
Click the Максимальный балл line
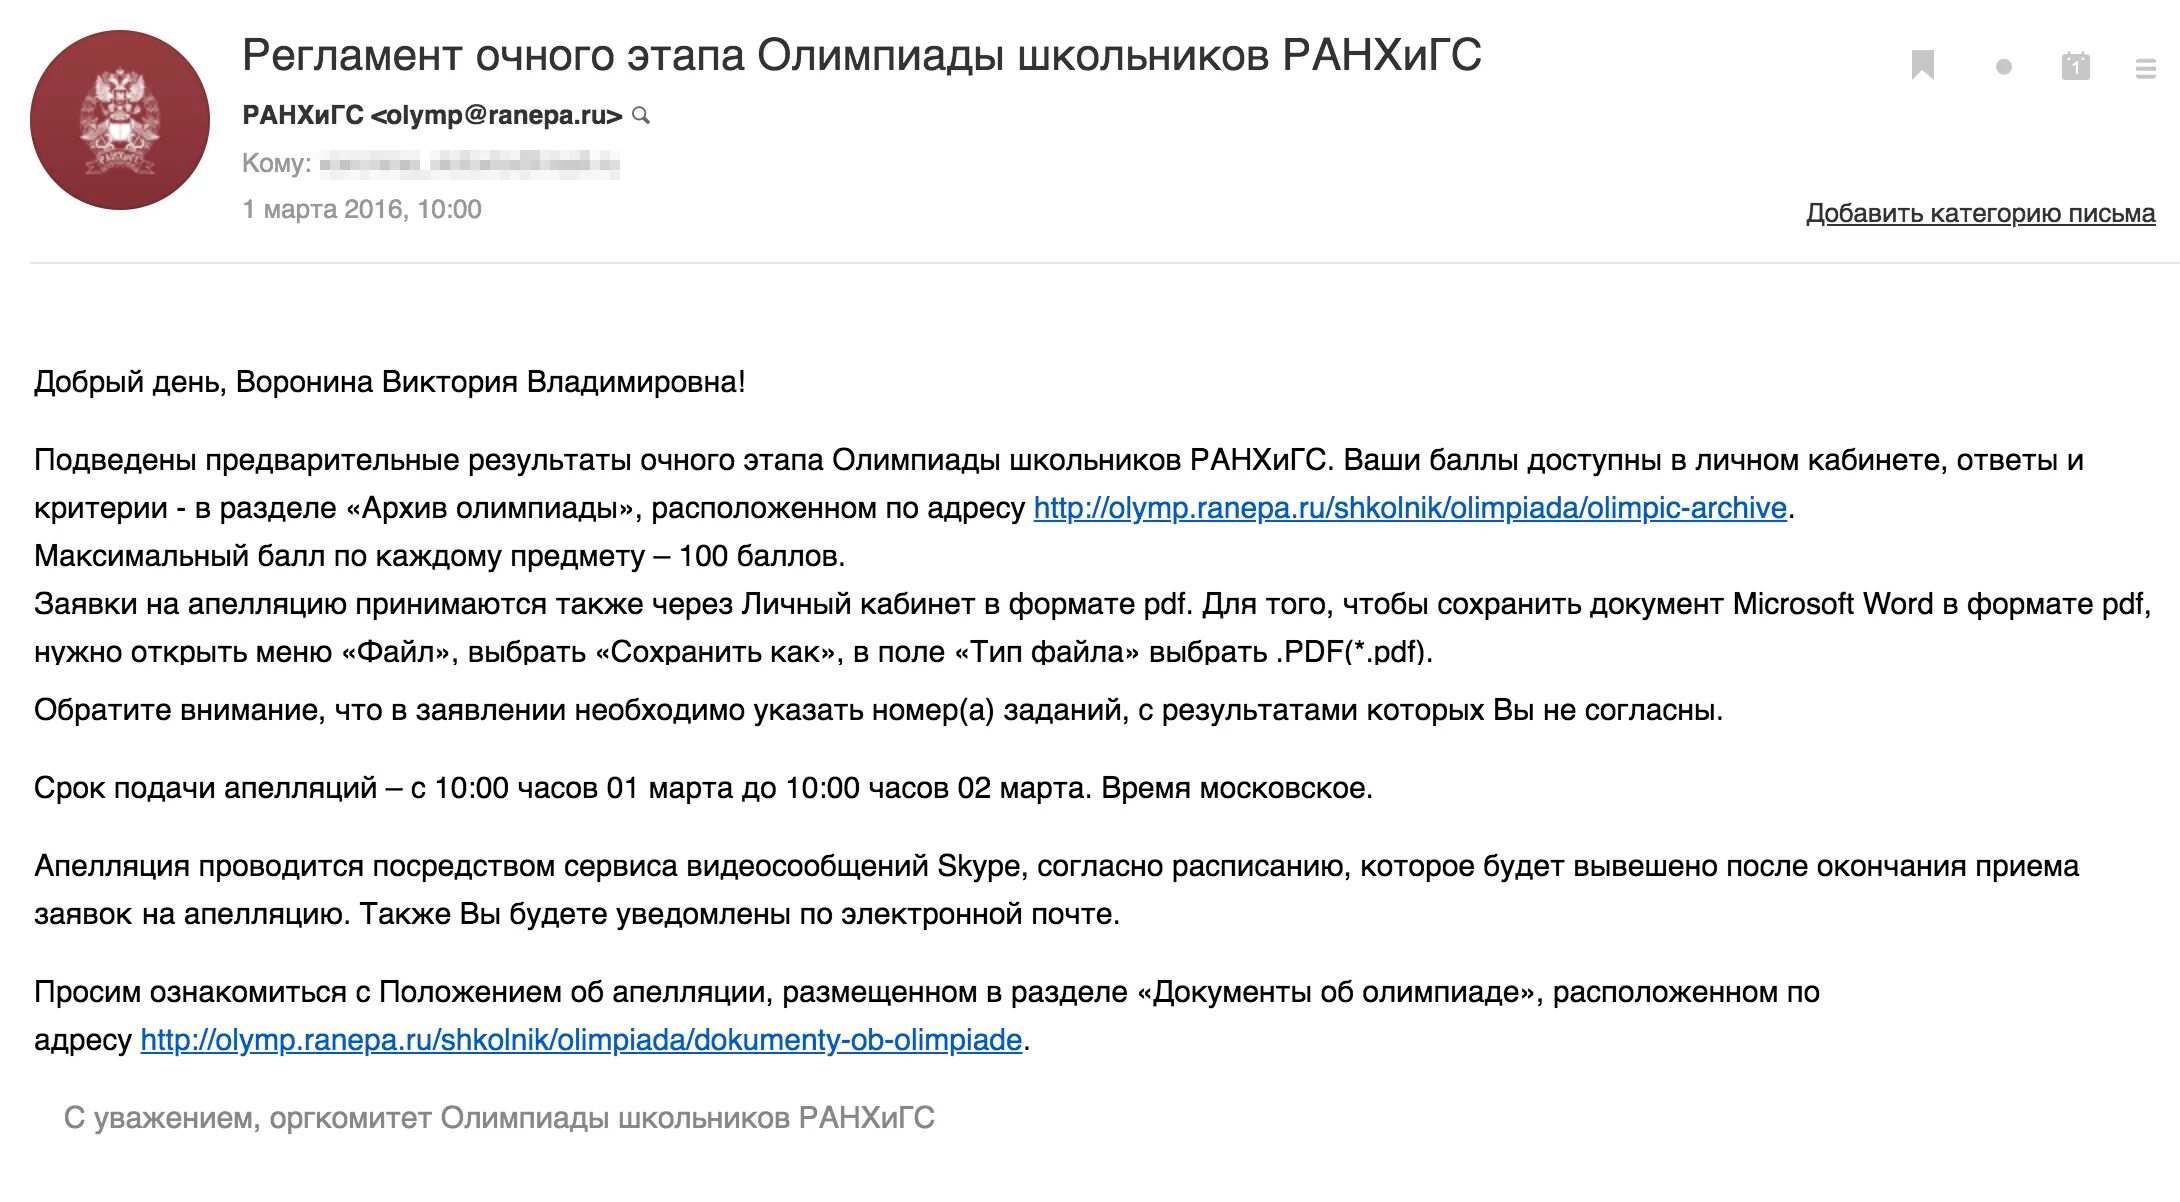pyautogui.click(x=440, y=556)
